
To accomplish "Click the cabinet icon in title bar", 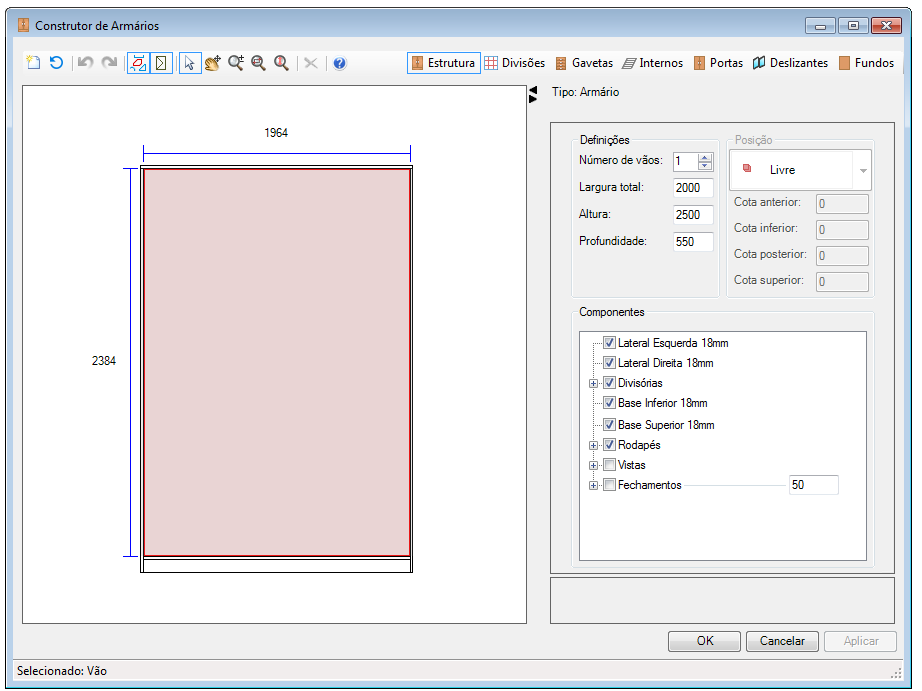I will (23, 25).
